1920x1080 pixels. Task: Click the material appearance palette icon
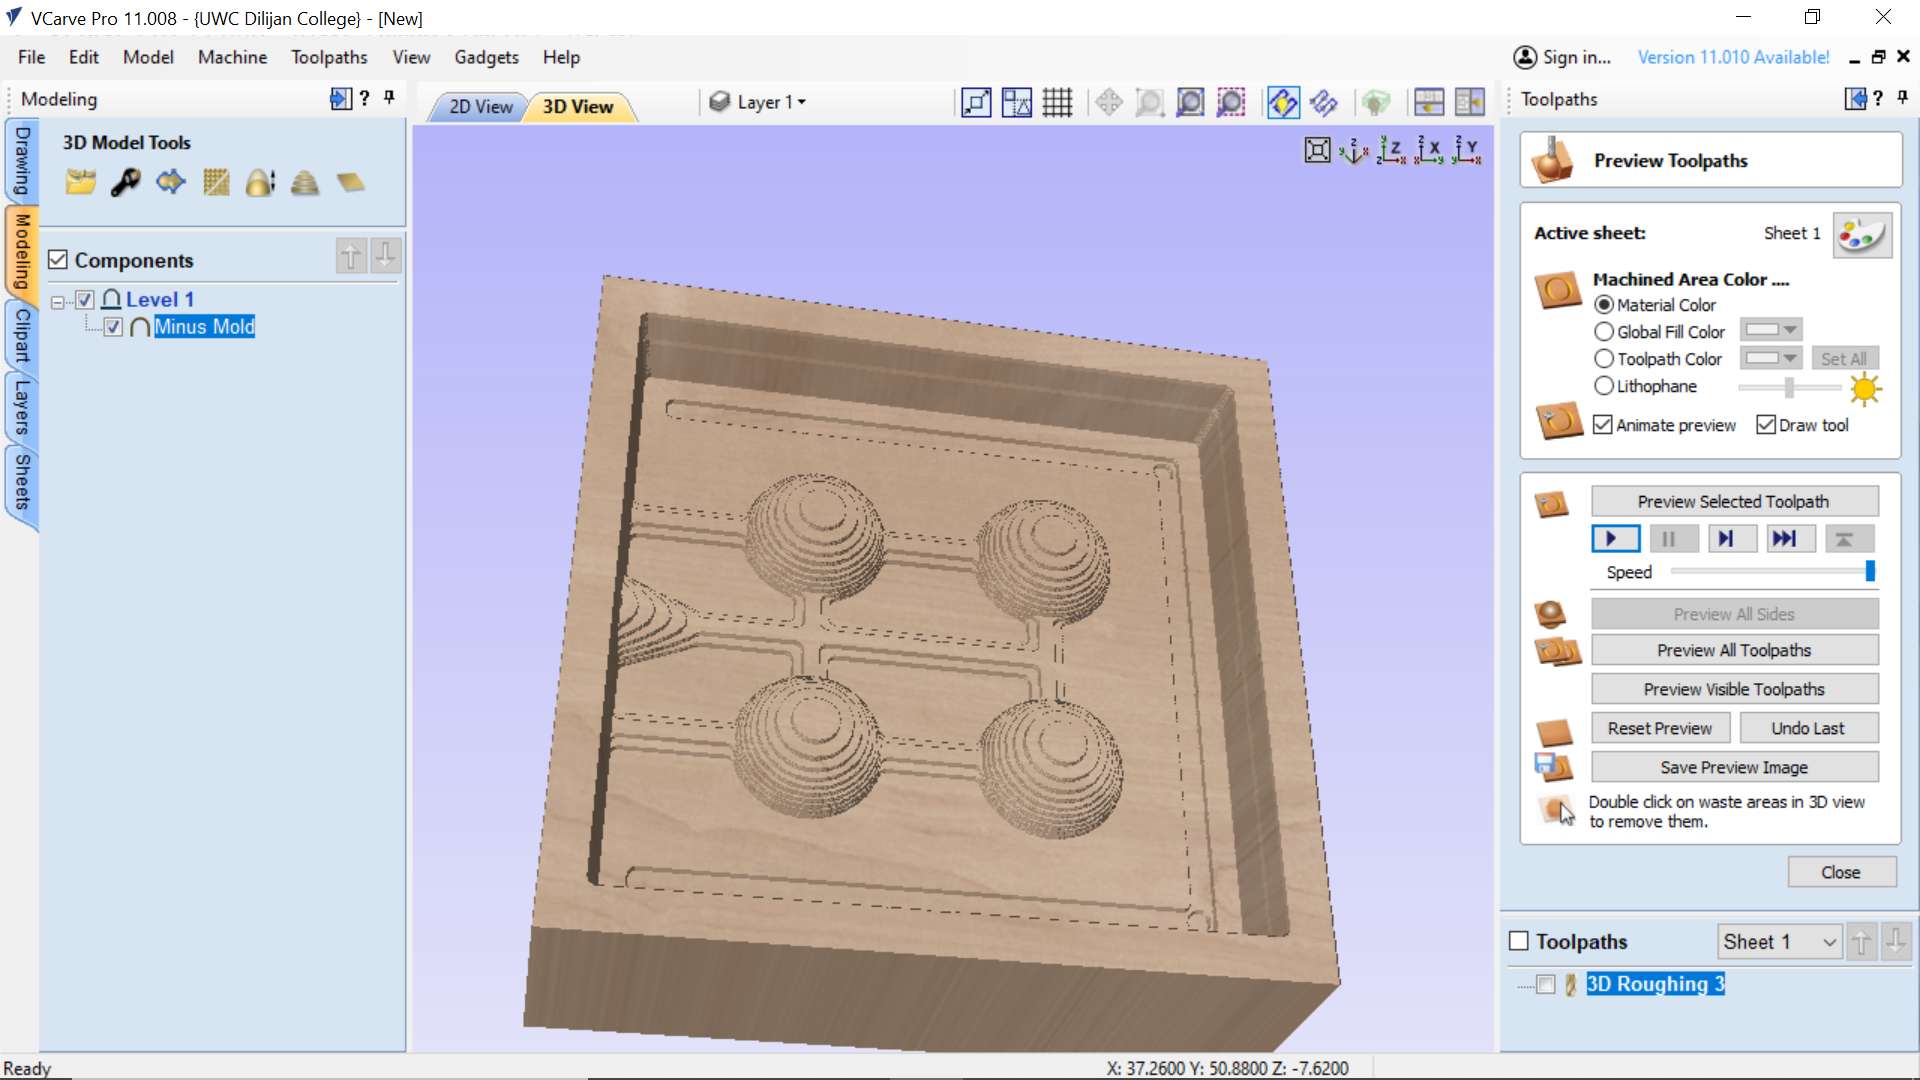tap(1861, 235)
